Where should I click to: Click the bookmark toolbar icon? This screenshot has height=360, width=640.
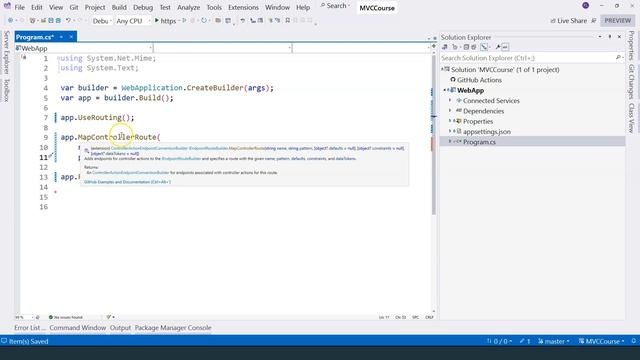click(287, 20)
